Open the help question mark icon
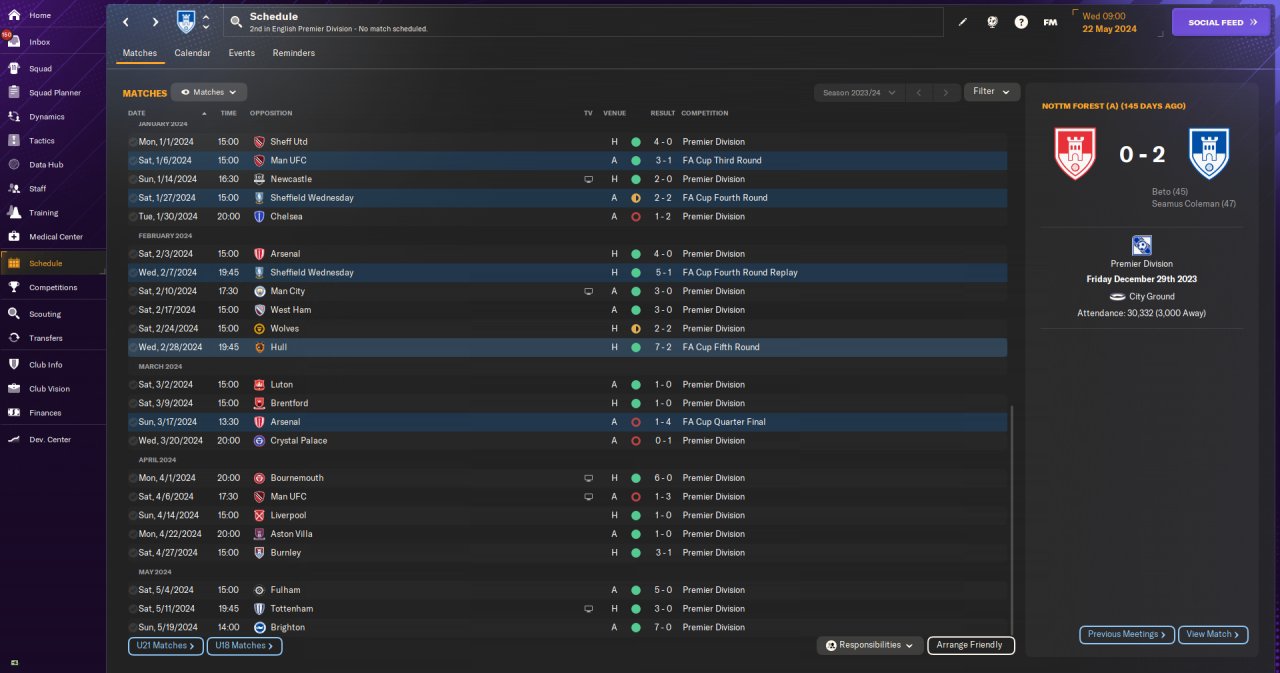 [x=1021, y=22]
